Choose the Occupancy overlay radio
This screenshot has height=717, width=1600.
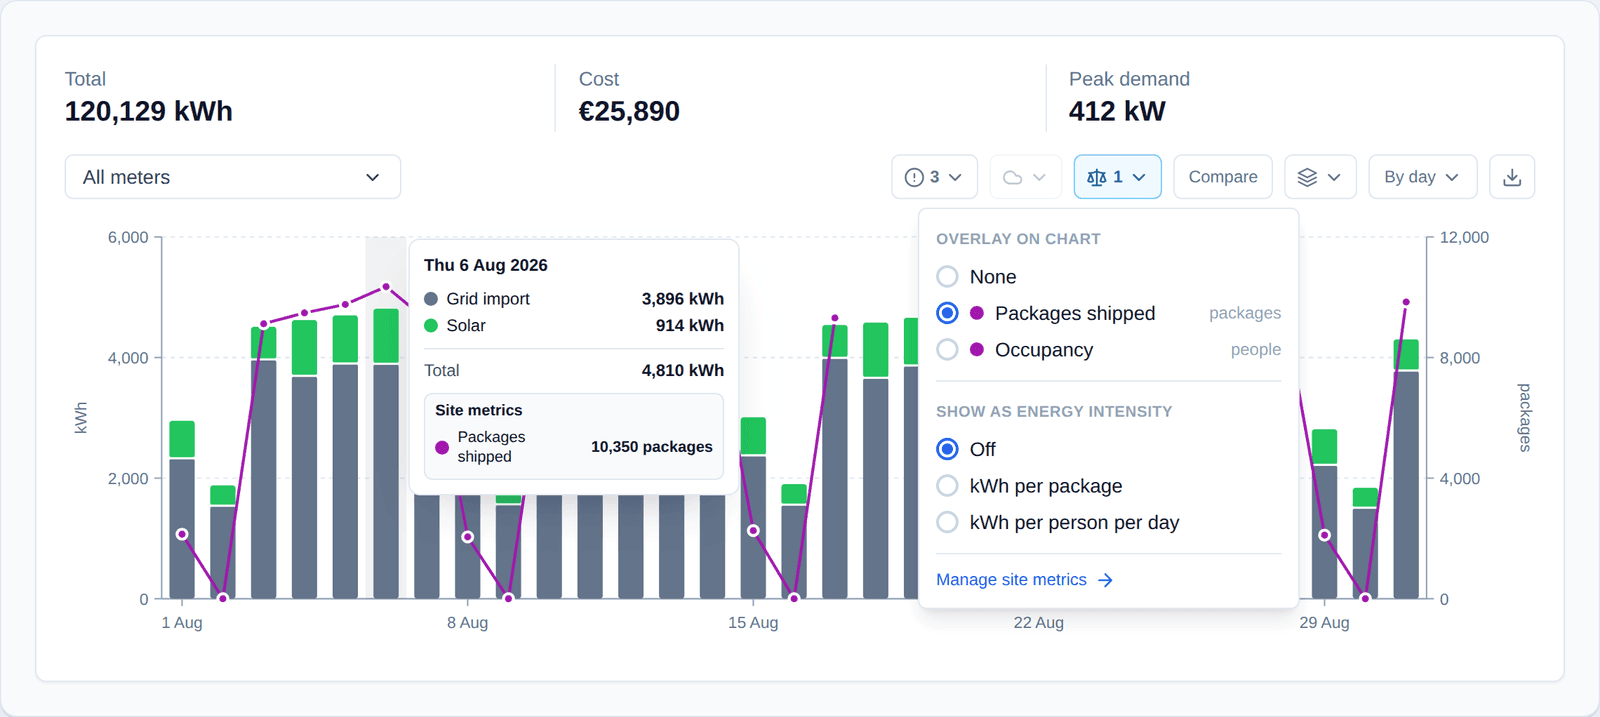click(x=947, y=350)
